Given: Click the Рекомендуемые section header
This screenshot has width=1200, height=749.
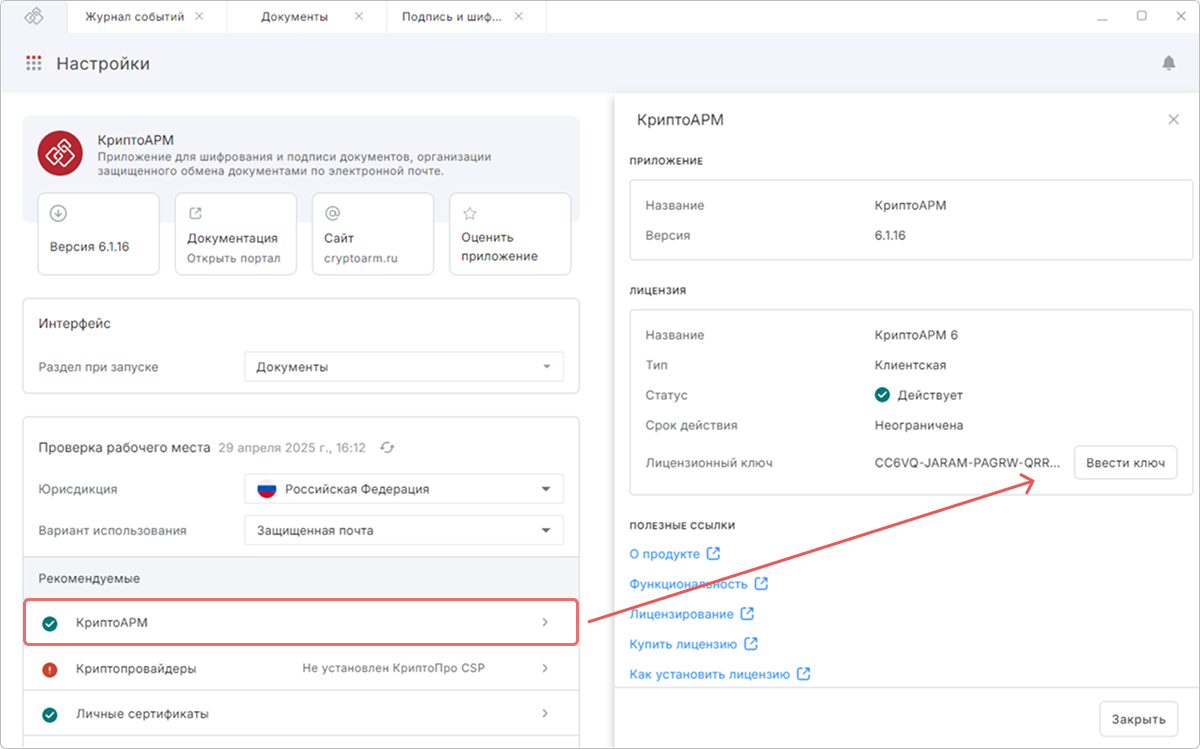Looking at the screenshot, I should point(89,578).
